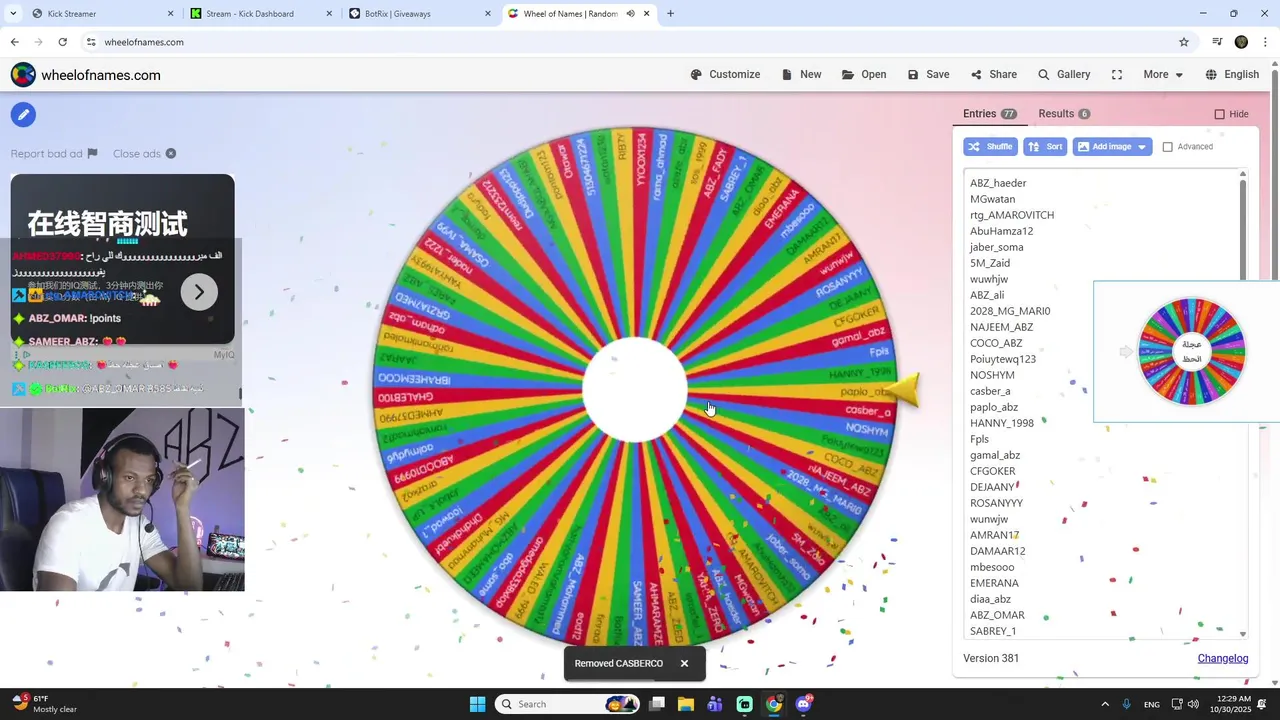This screenshot has height=720, width=1280.
Task: Open Kick app icon on taskbar
Action: click(744, 704)
